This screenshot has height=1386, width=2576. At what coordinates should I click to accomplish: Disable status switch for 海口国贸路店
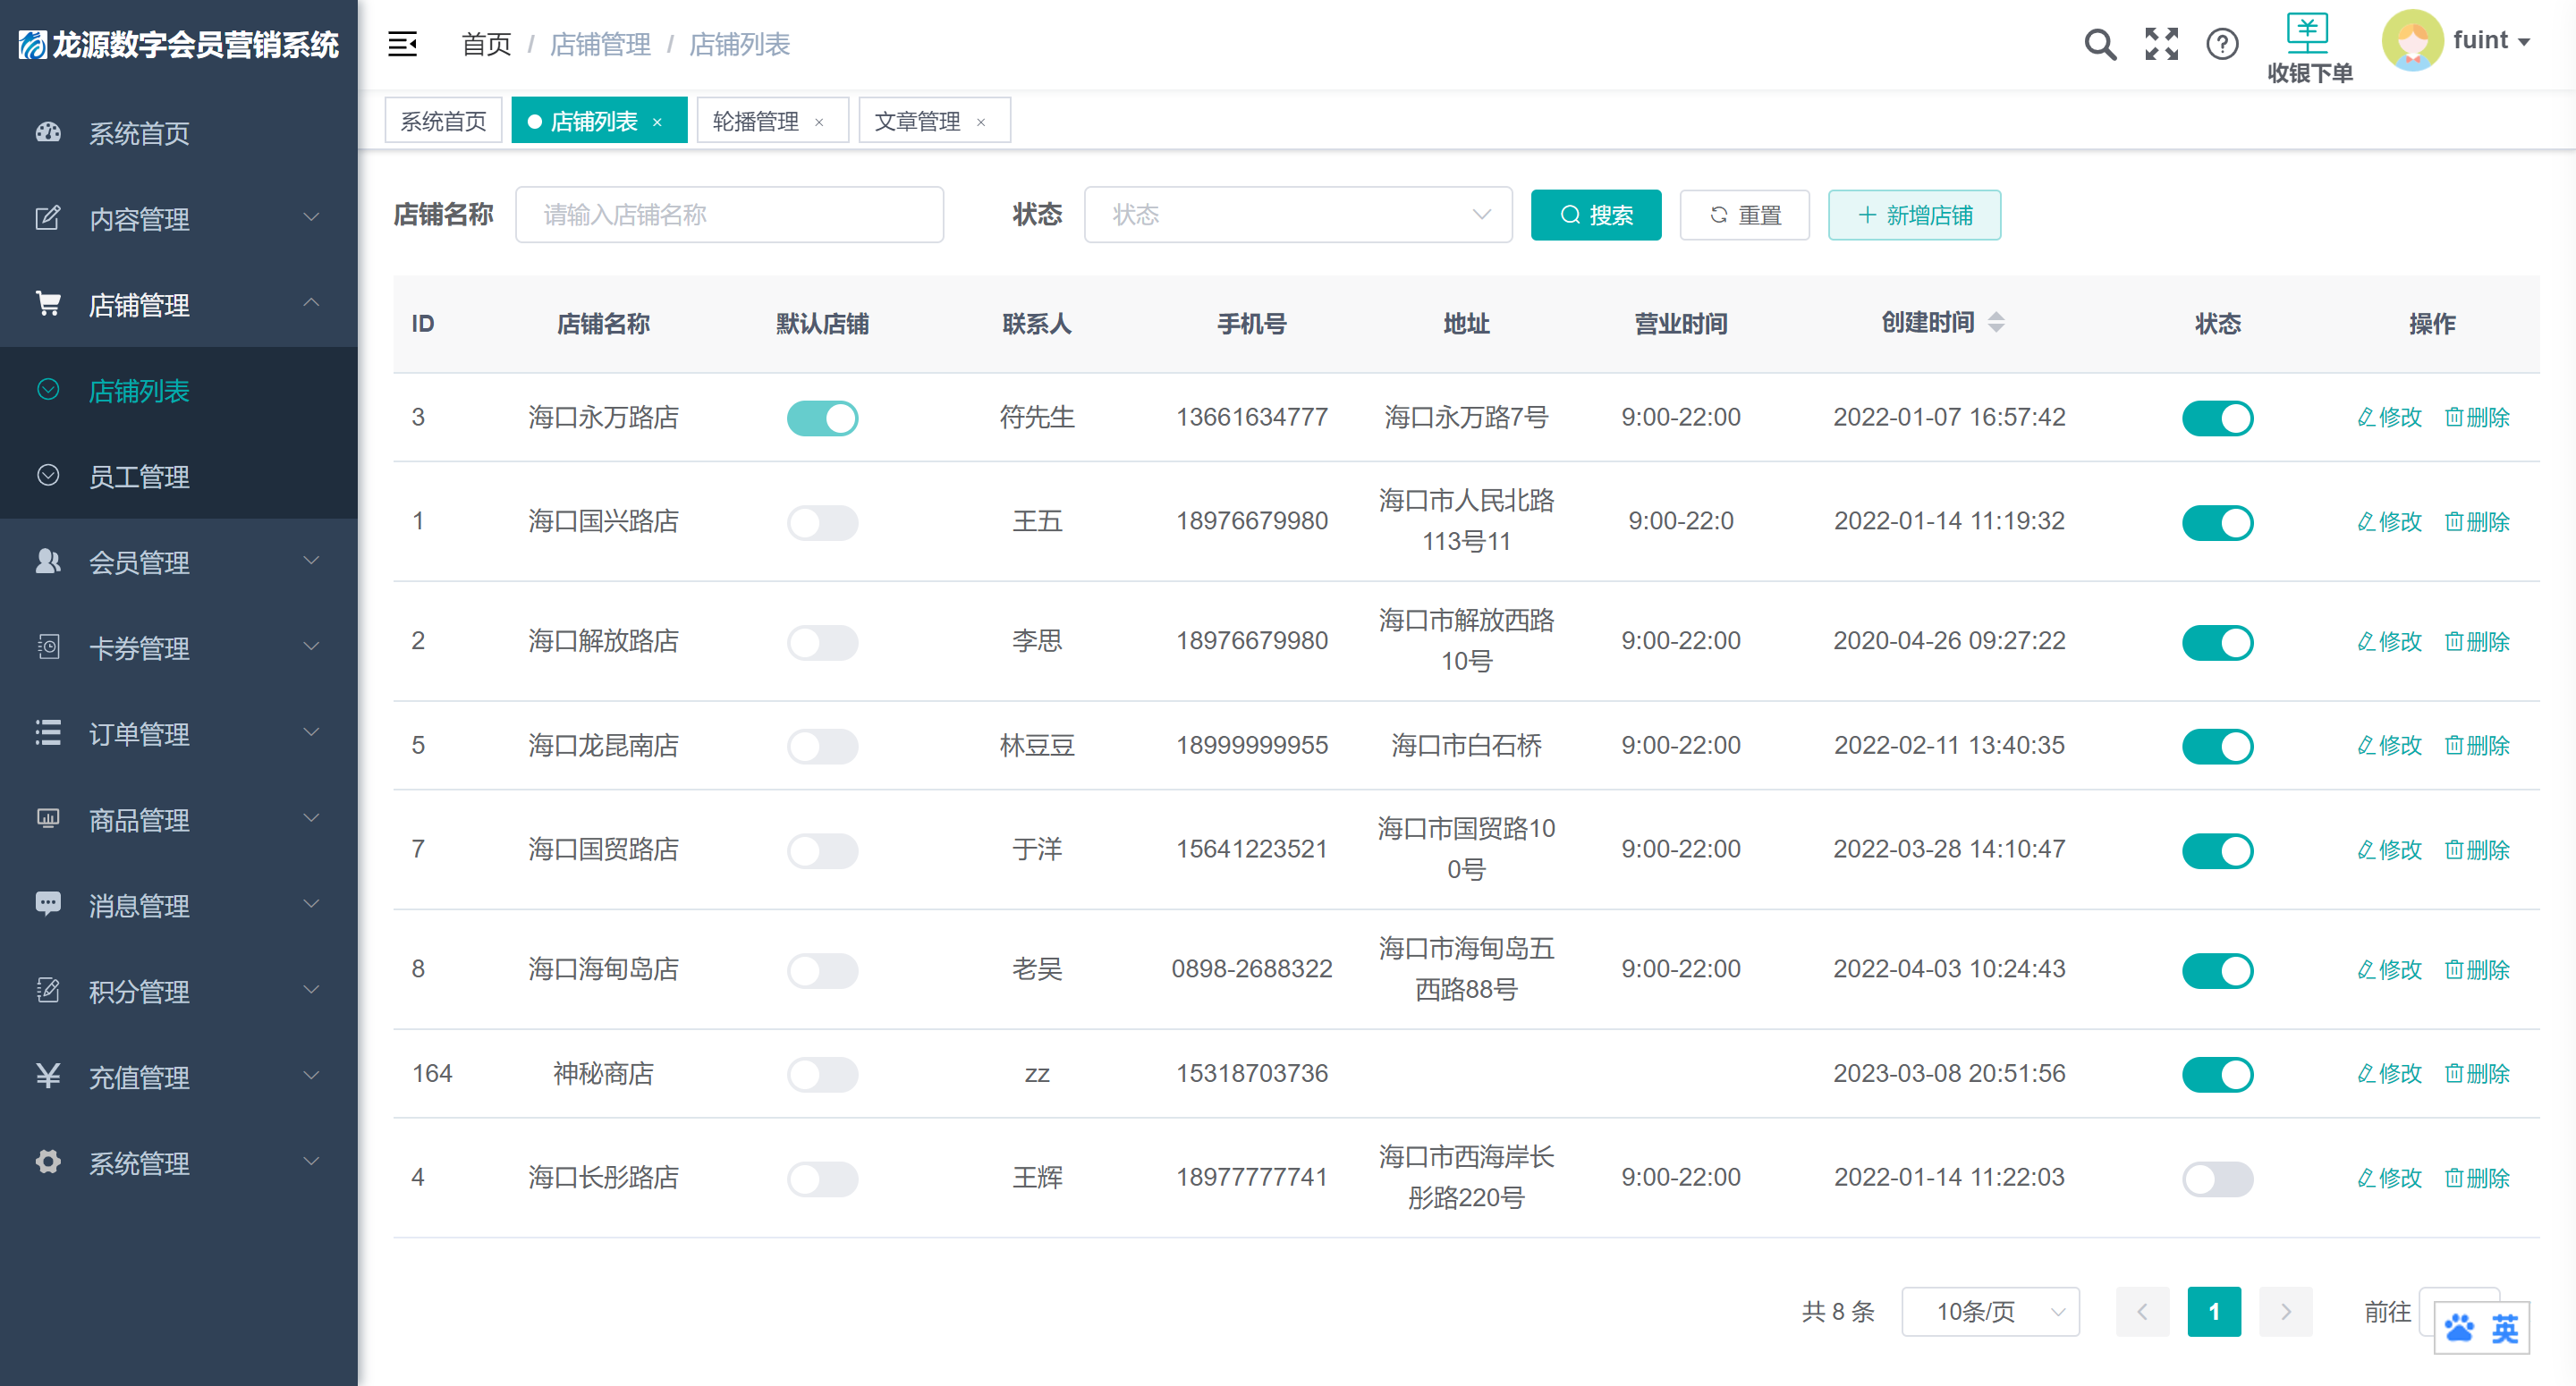pos(2217,850)
